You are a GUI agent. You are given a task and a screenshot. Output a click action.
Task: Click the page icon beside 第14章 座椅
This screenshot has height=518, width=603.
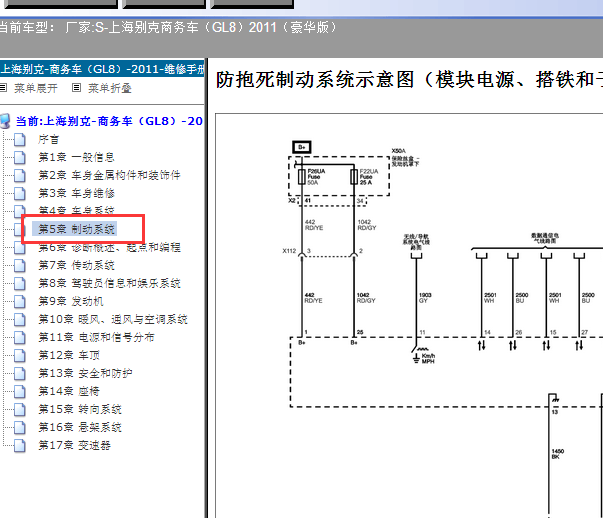[x=20, y=392]
